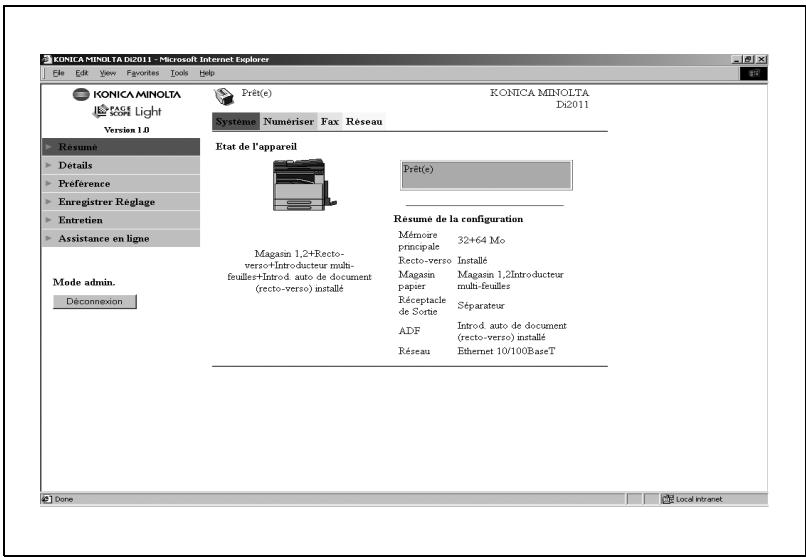Switch to the Numériser tab

pos(288,122)
